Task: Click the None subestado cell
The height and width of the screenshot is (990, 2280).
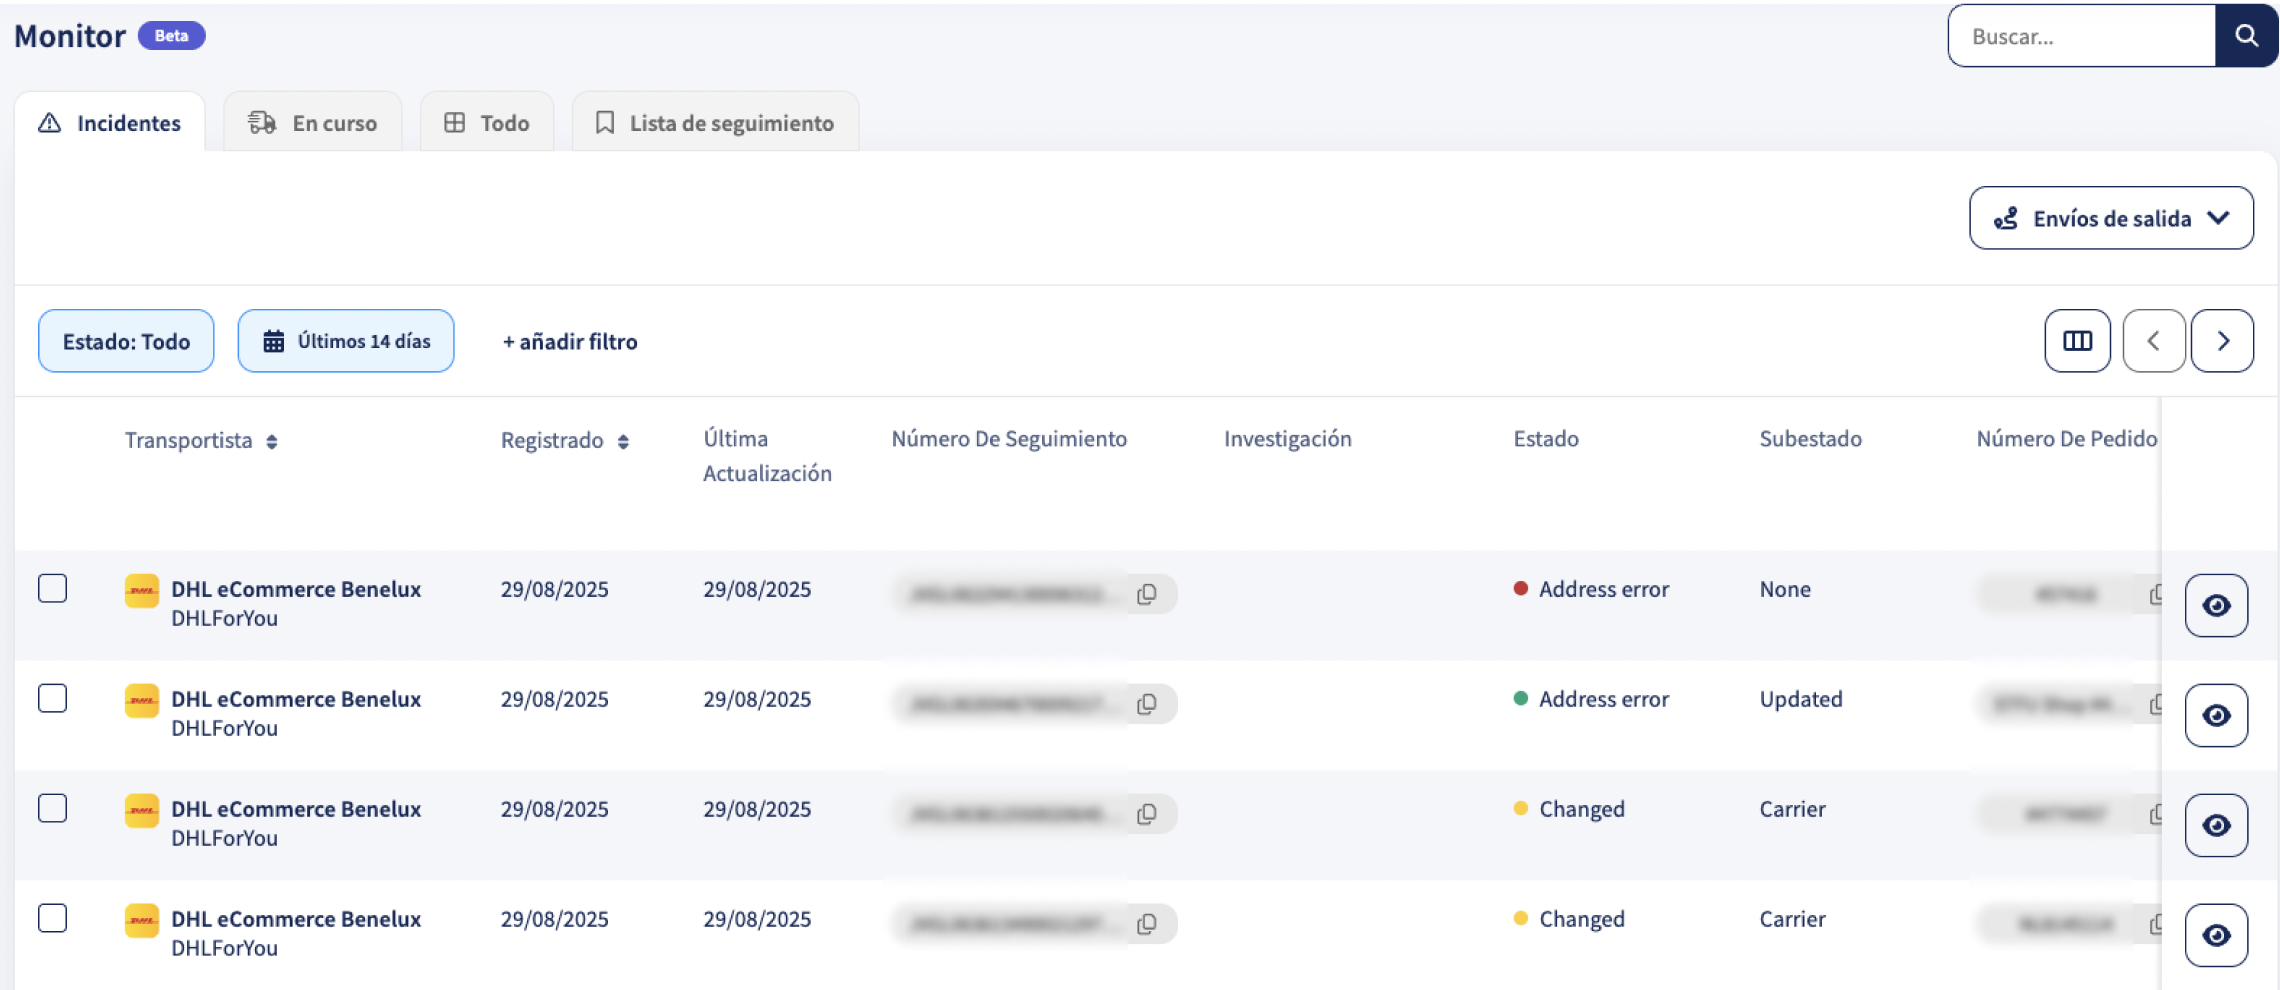Action: pos(1785,589)
